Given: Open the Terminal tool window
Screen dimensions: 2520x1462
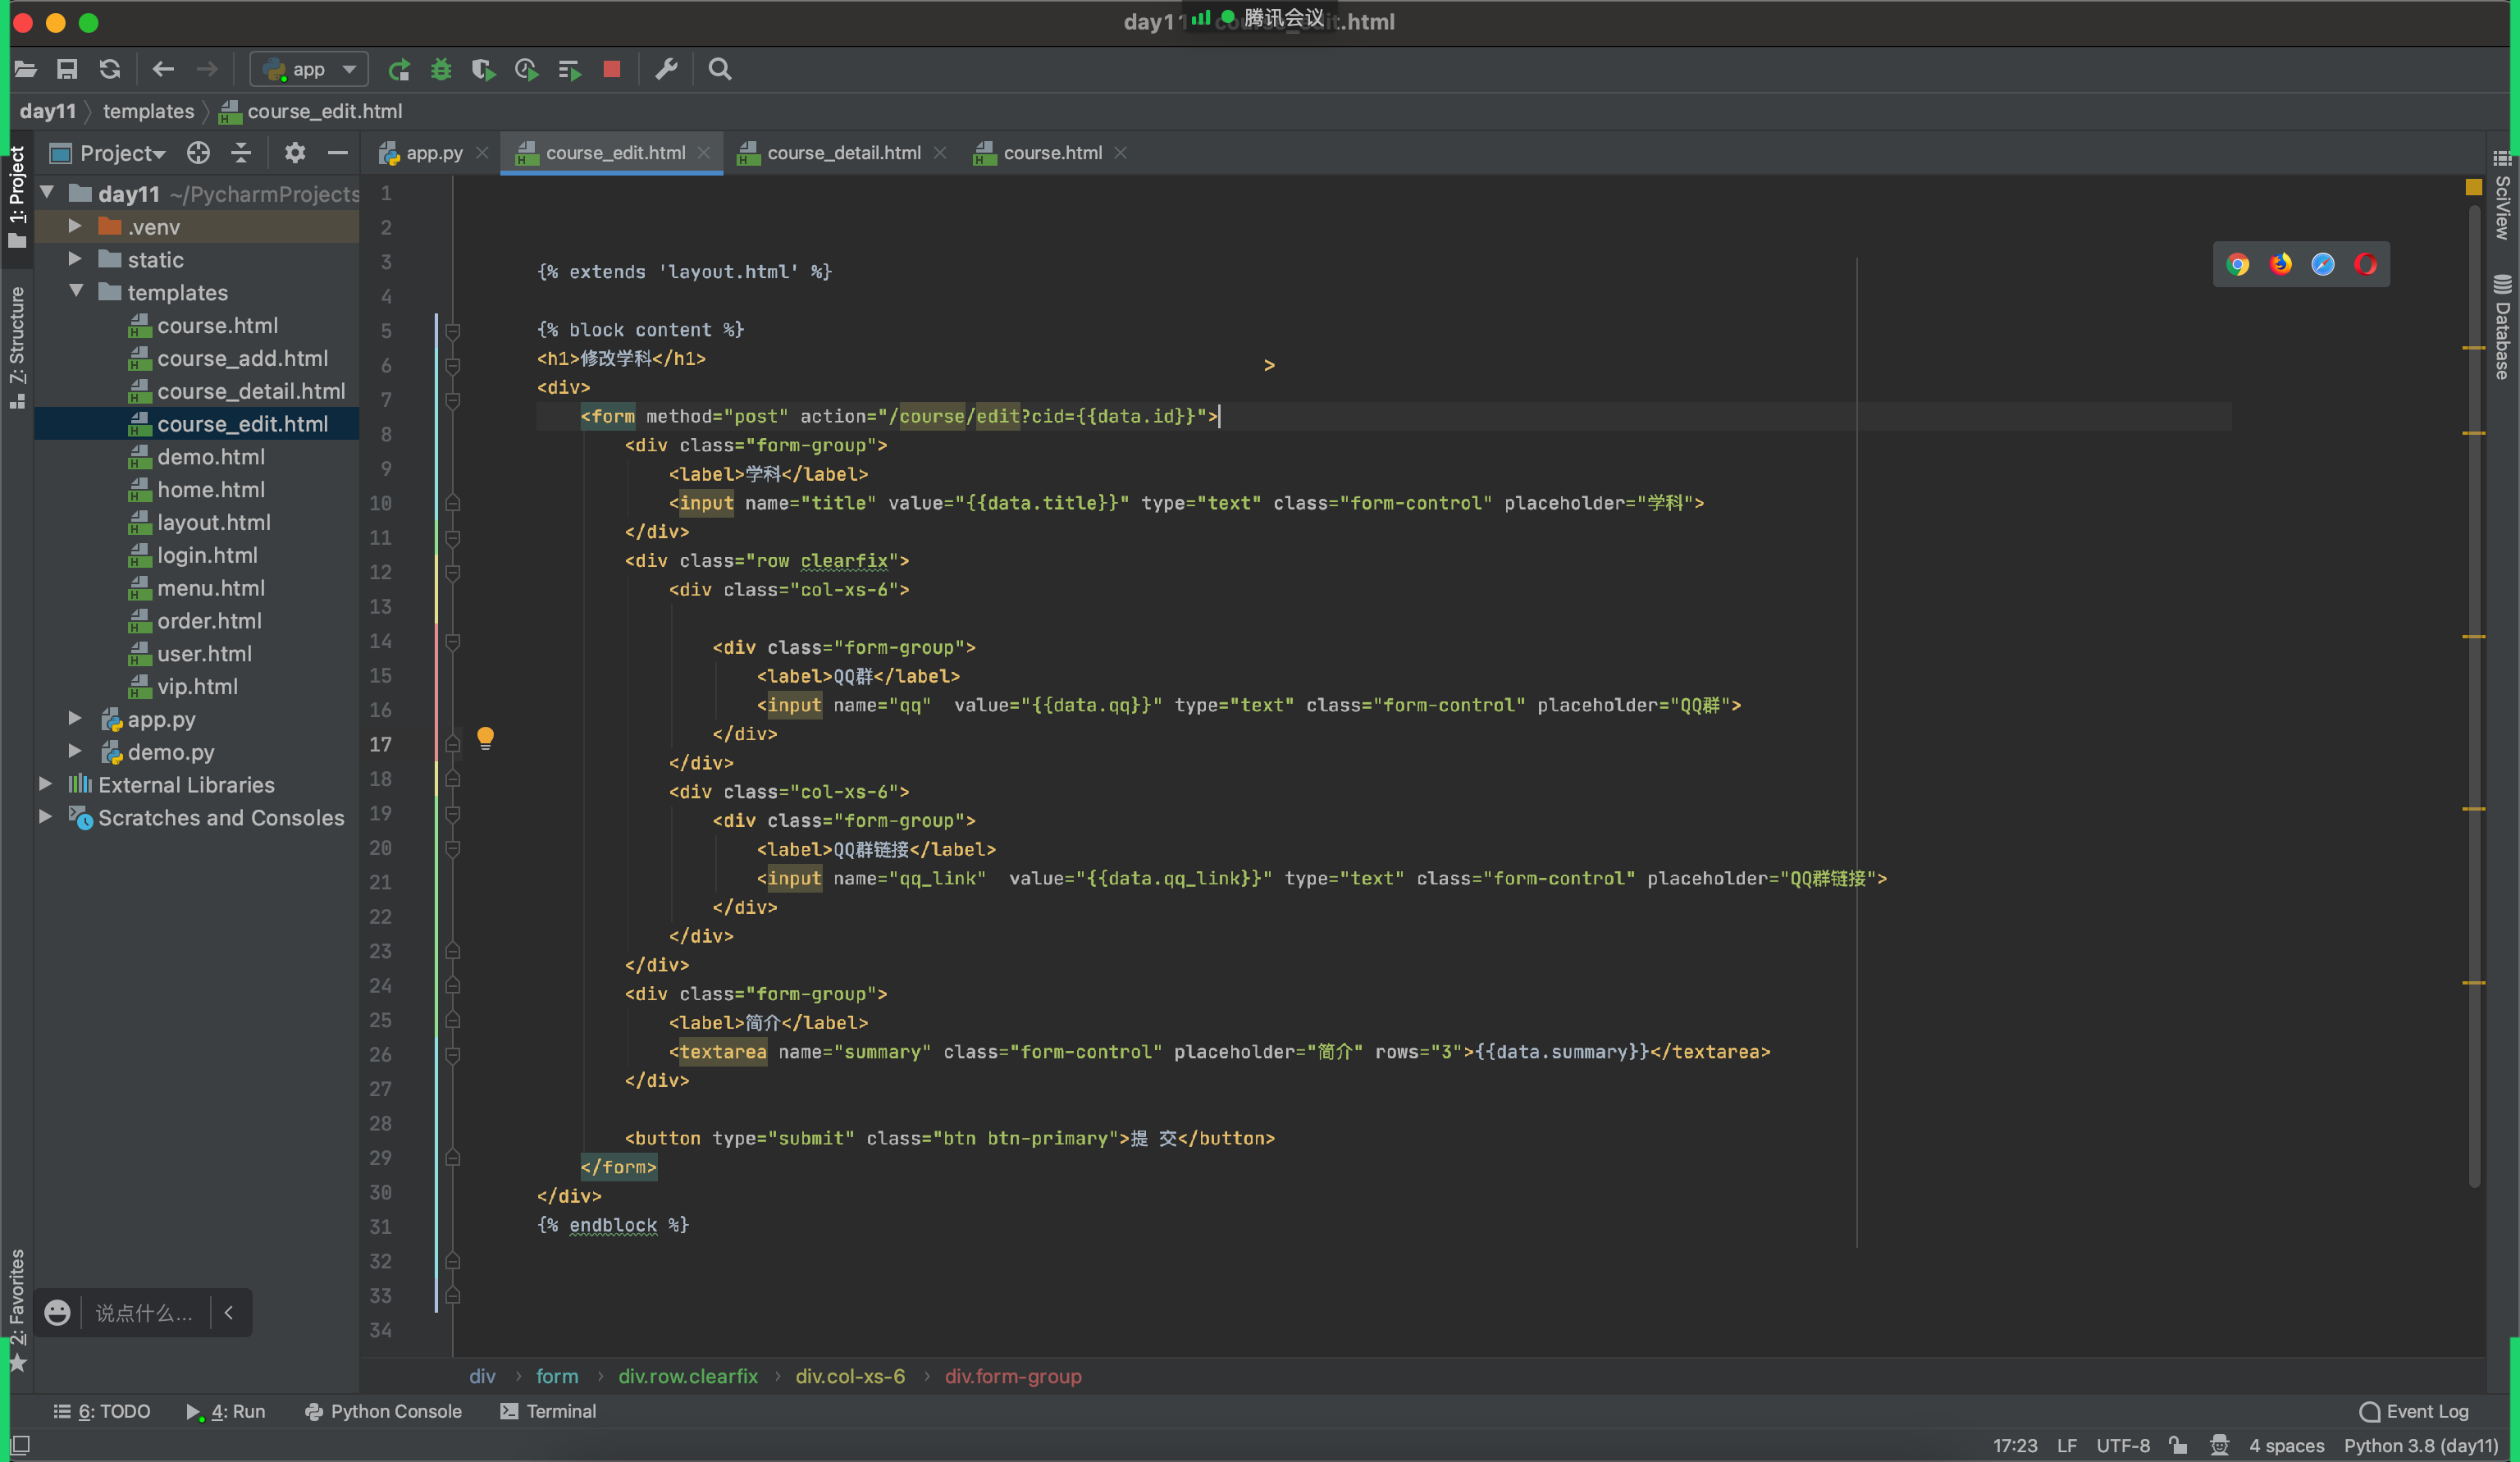Looking at the screenshot, I should 548,1411.
